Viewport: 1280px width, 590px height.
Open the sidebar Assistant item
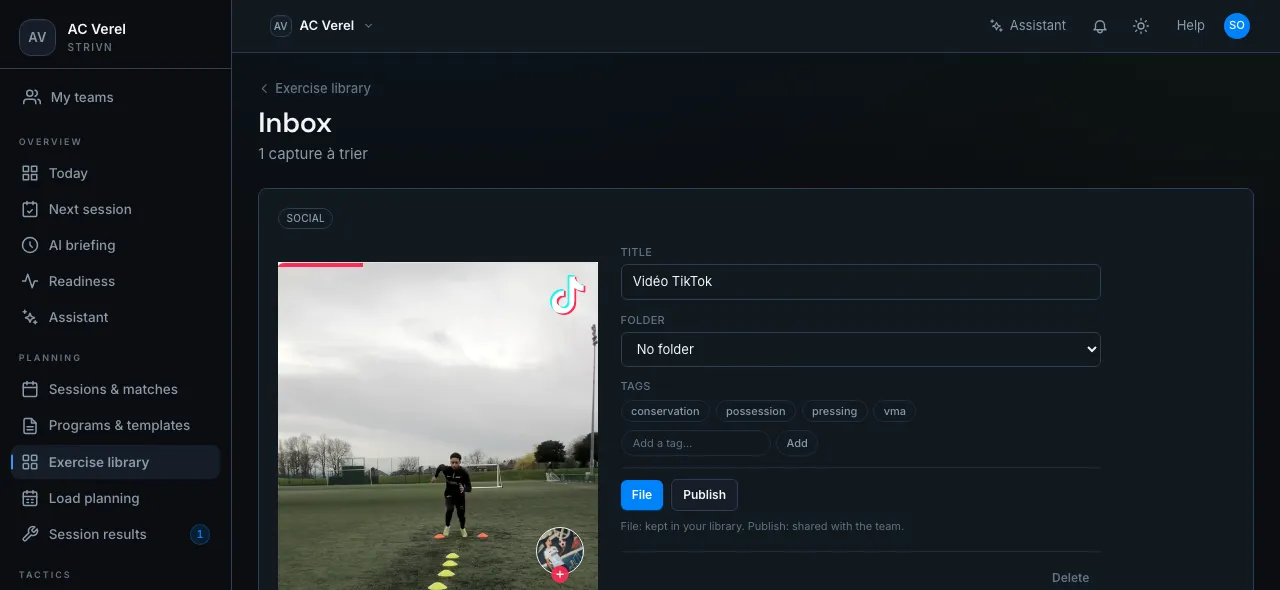116,317
